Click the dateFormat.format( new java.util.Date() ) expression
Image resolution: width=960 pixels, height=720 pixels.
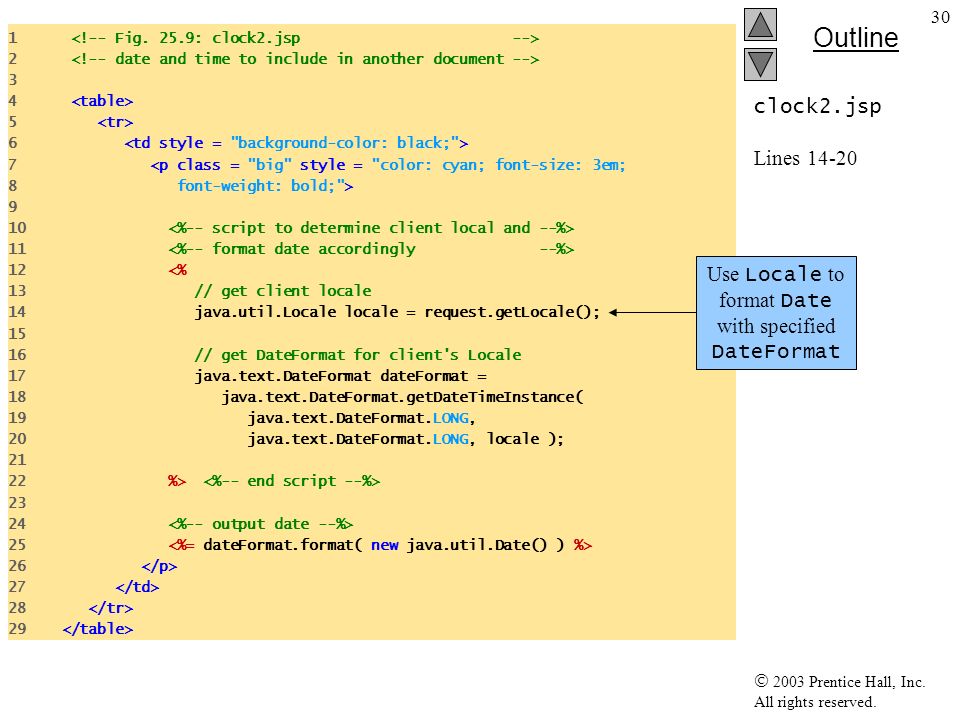pos(380,545)
